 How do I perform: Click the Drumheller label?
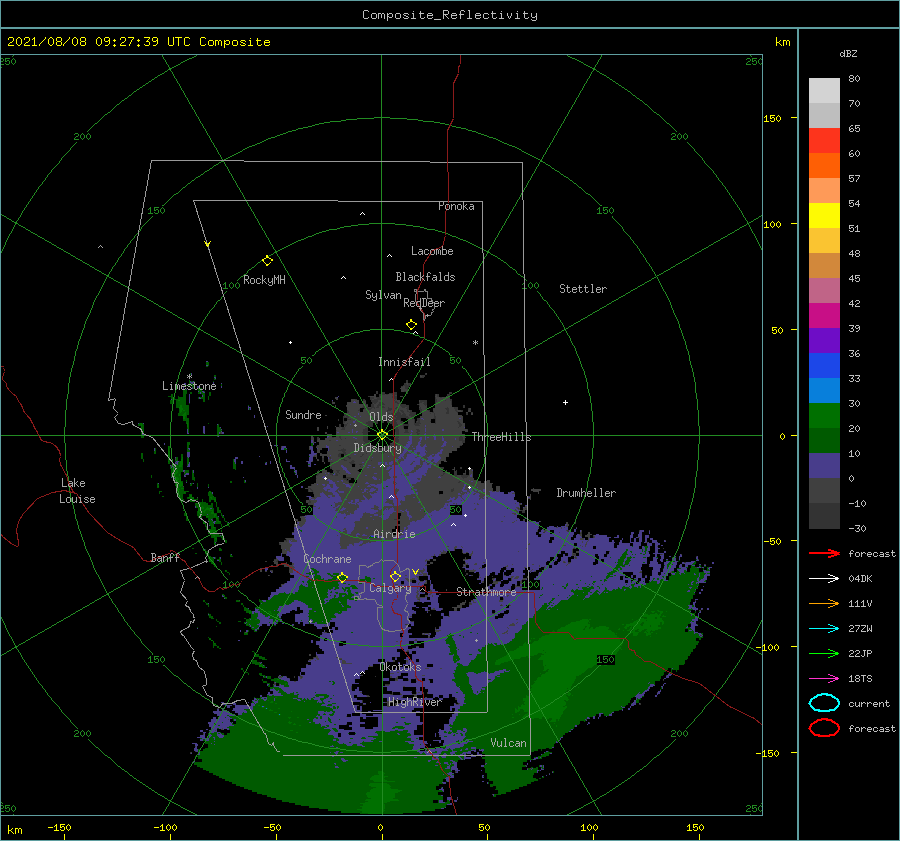[x=586, y=493]
